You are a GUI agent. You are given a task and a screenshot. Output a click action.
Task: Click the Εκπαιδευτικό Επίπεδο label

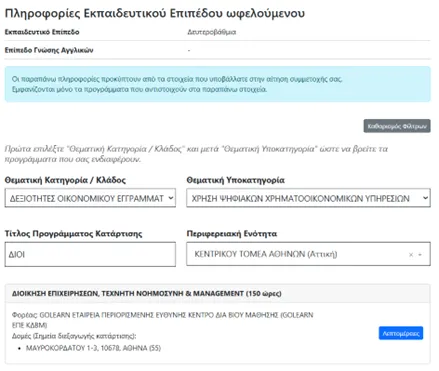pyautogui.click(x=42, y=32)
